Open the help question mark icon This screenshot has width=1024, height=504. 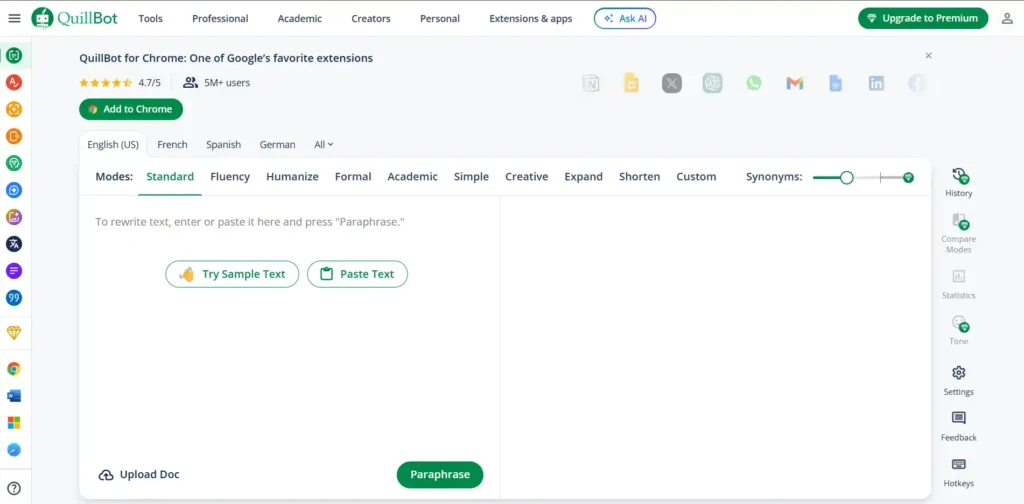click(x=14, y=488)
